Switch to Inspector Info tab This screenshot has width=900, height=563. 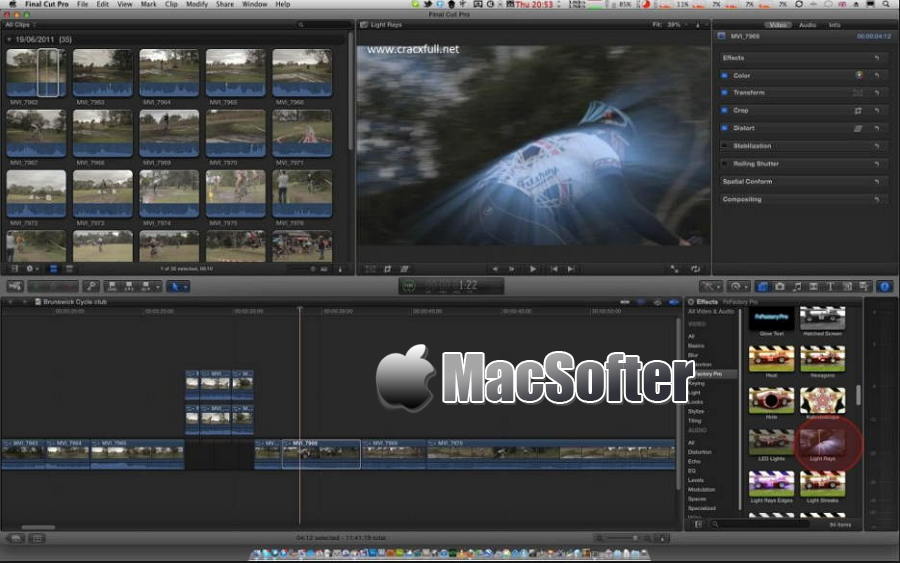coord(835,25)
